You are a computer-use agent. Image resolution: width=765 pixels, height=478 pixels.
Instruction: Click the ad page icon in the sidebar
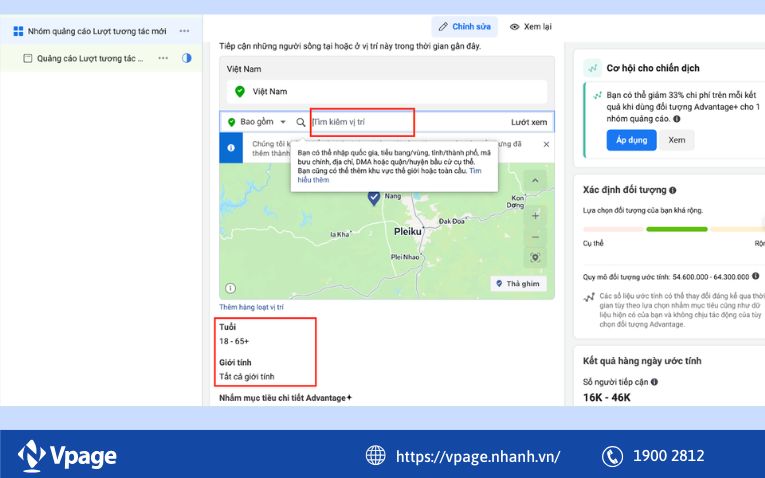tap(28, 59)
